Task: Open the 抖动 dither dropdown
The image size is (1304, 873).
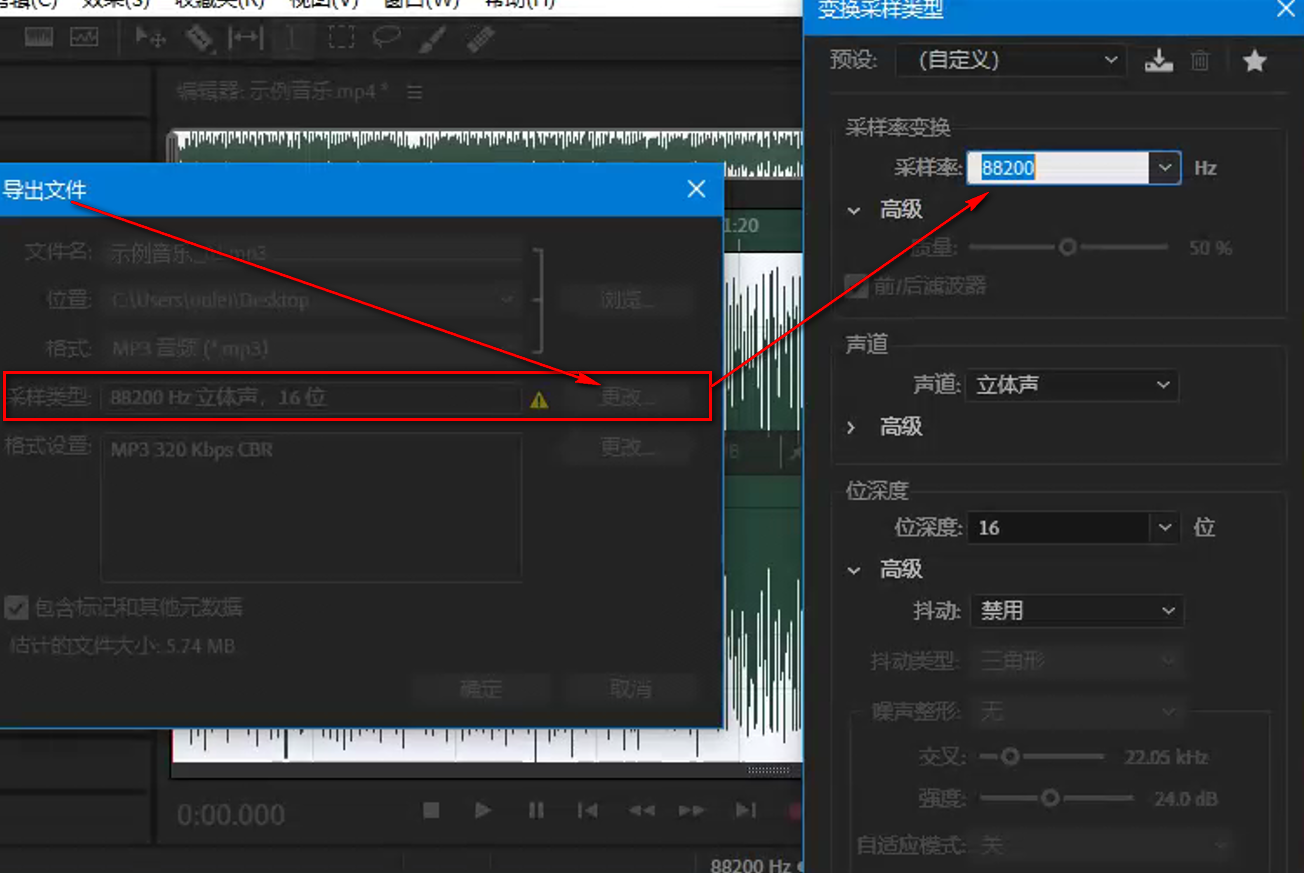Action: [1077, 610]
